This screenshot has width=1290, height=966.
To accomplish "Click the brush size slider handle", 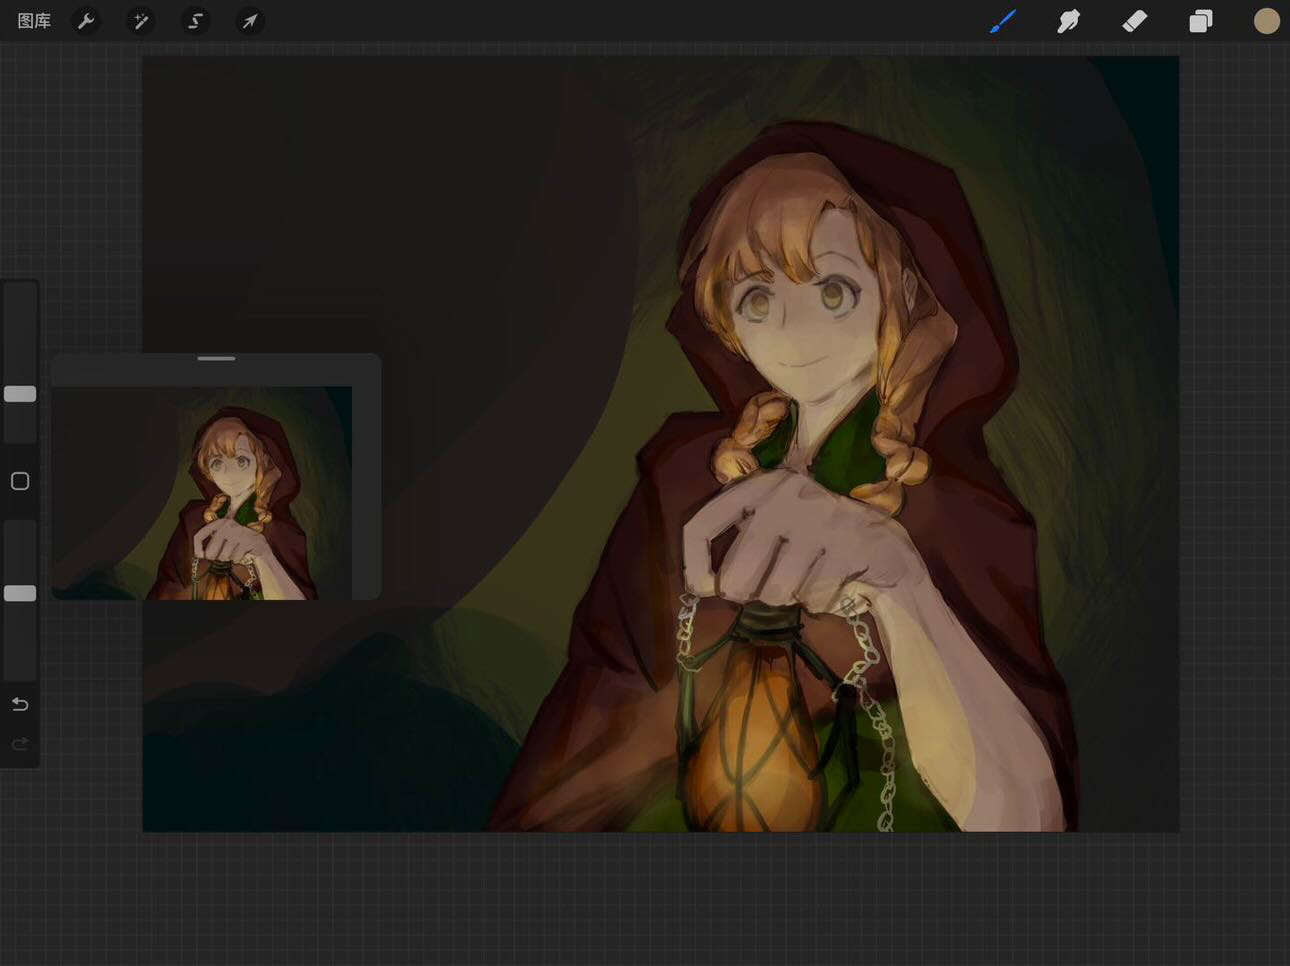I will tap(20, 394).
